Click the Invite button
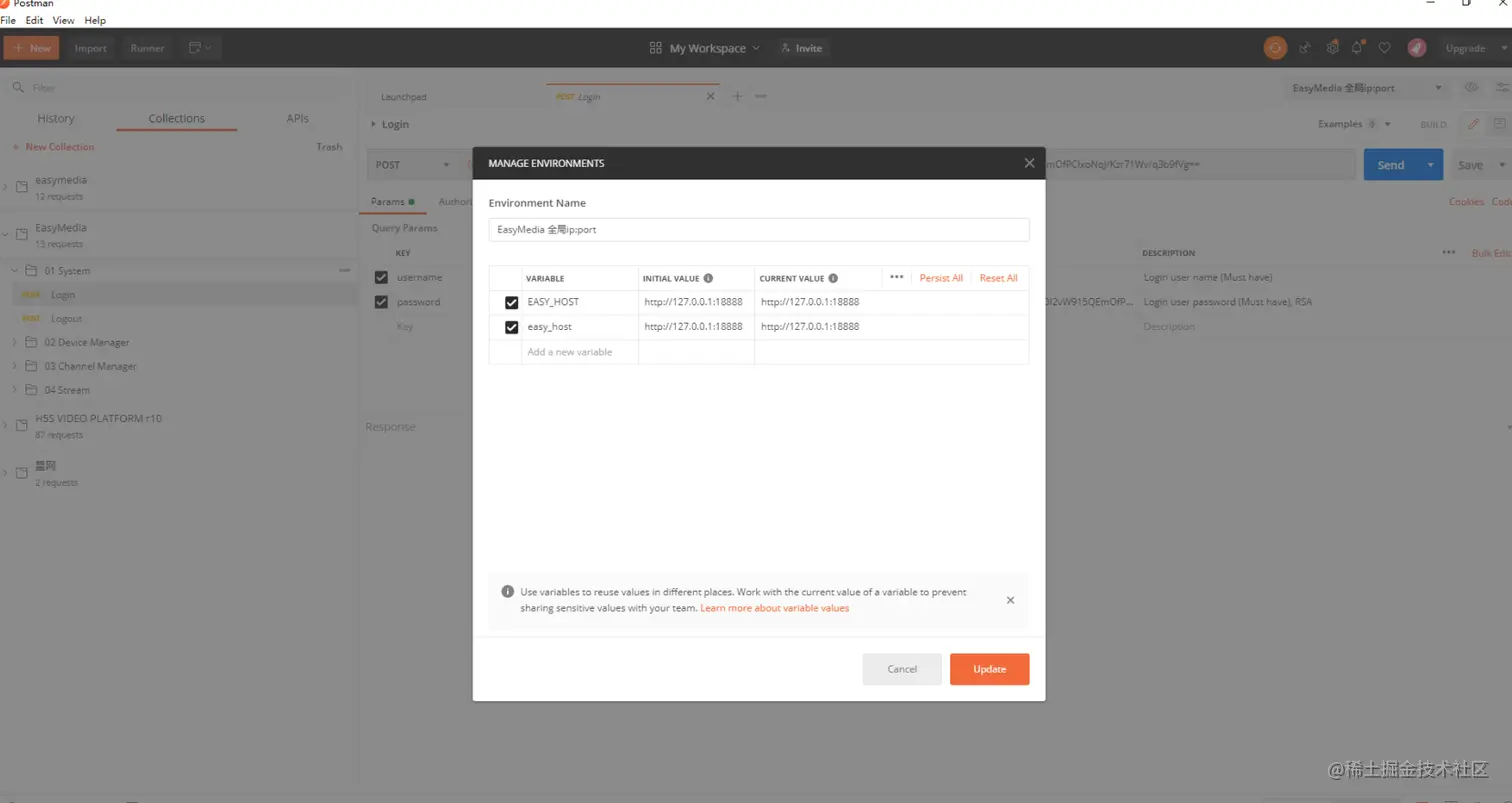The image size is (1512, 803). point(800,48)
